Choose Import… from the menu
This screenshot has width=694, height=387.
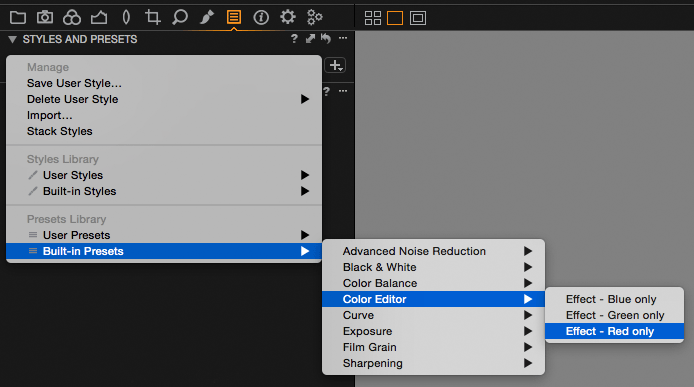pyautogui.click(x=164, y=115)
